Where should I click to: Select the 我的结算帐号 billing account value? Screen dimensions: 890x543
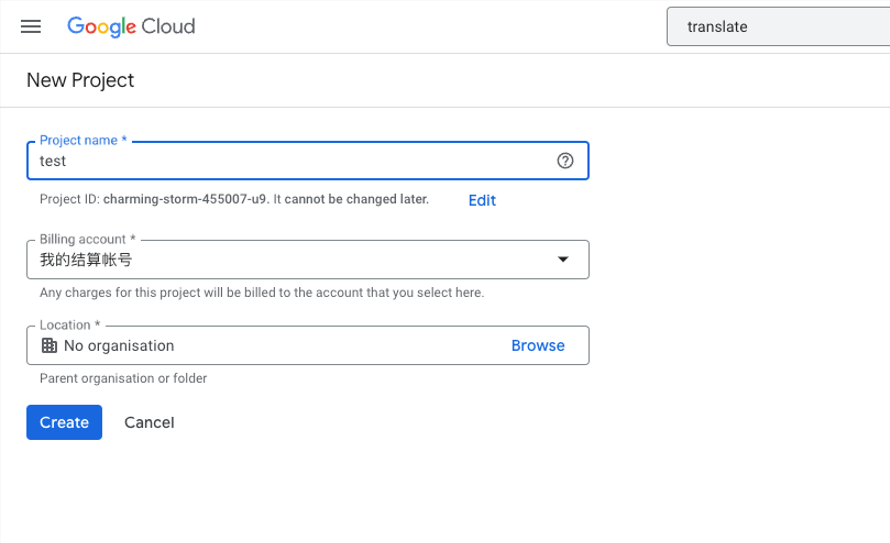click(x=86, y=260)
